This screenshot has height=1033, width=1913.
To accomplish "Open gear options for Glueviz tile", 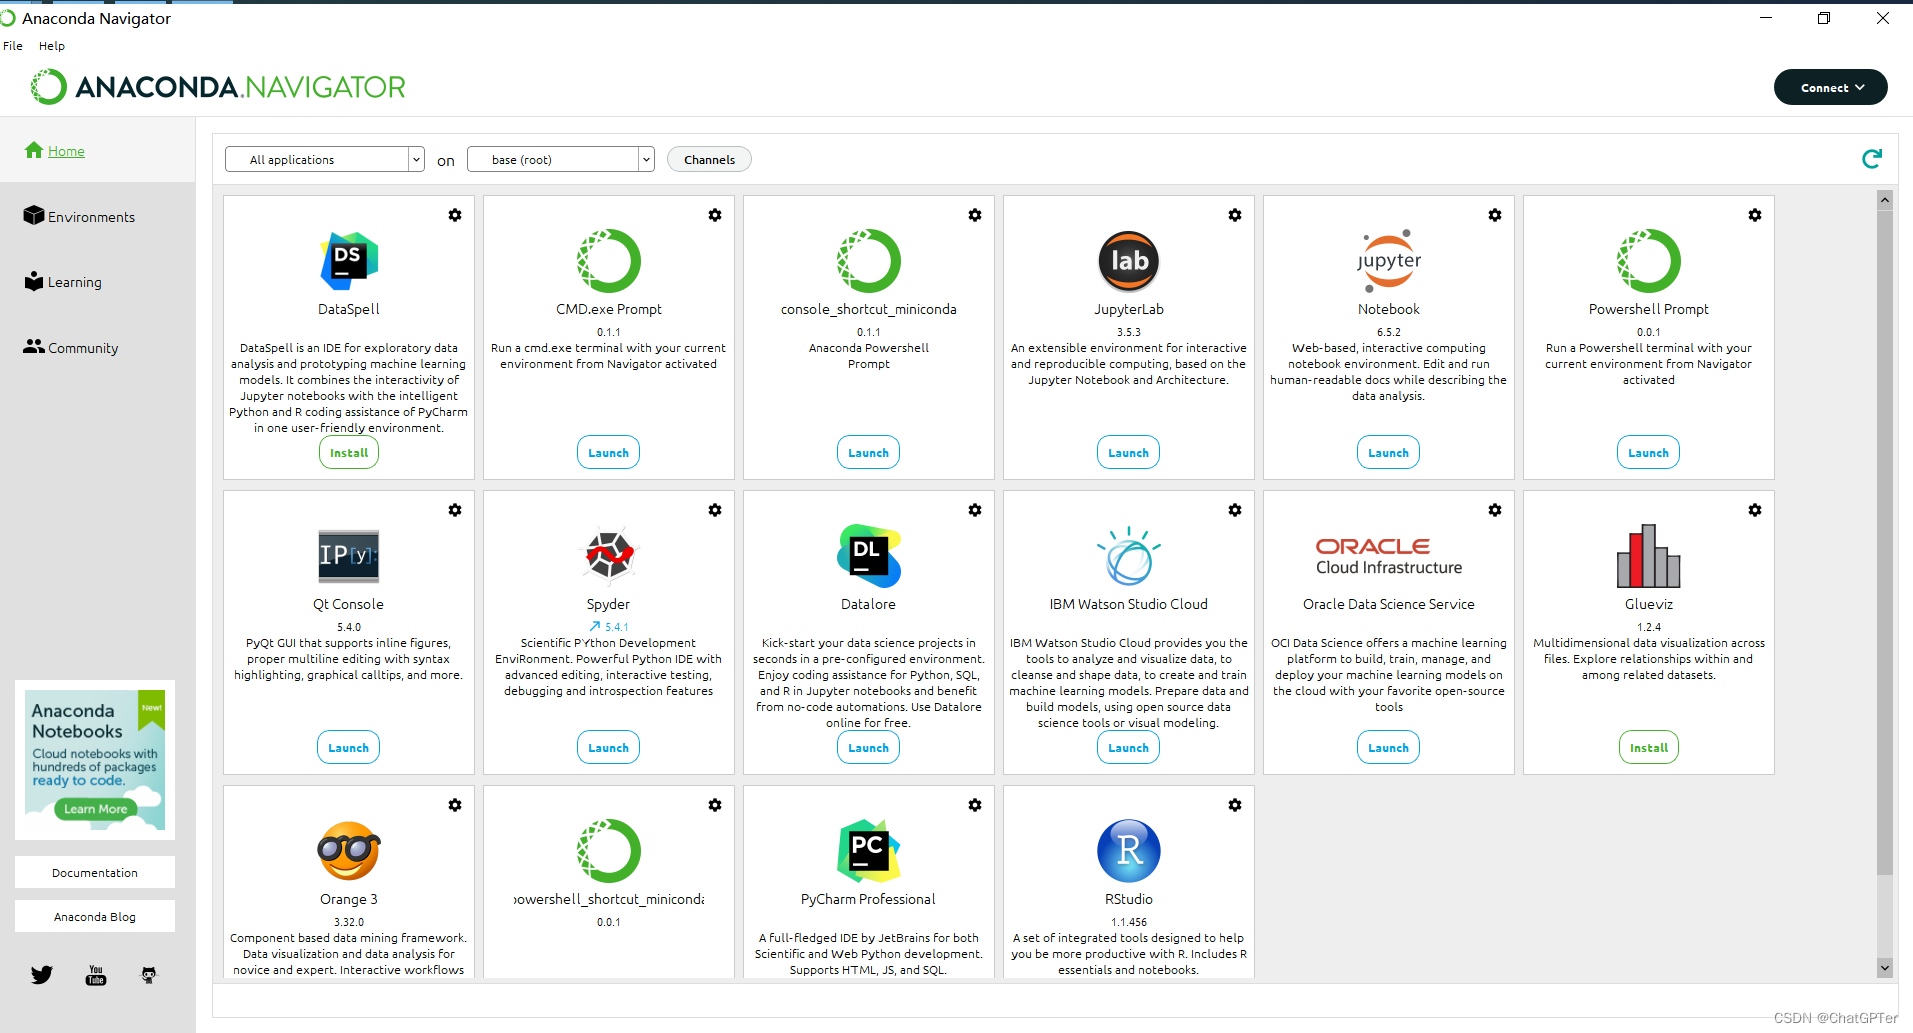I will tap(1755, 510).
